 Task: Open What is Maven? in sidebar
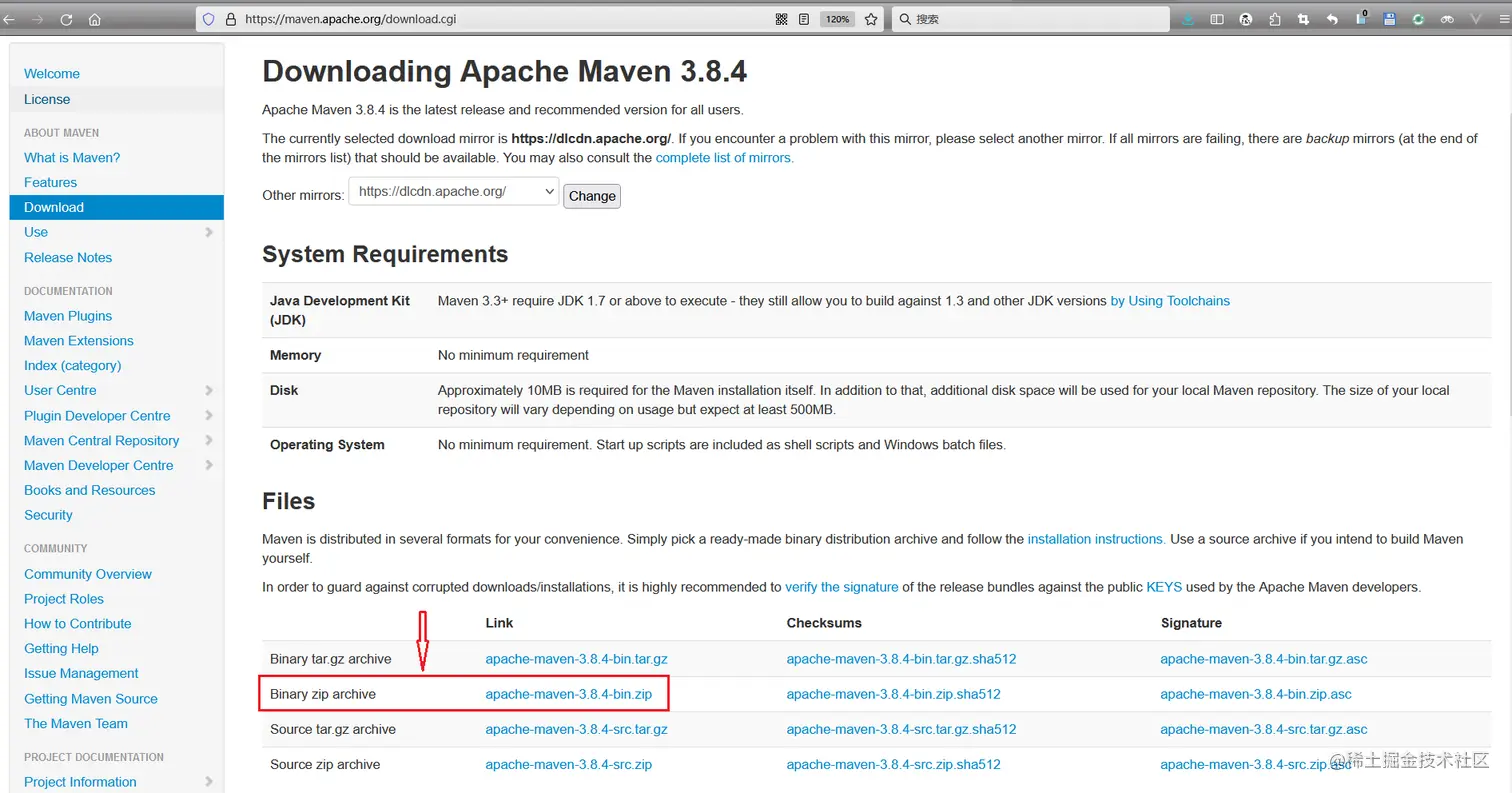72,158
